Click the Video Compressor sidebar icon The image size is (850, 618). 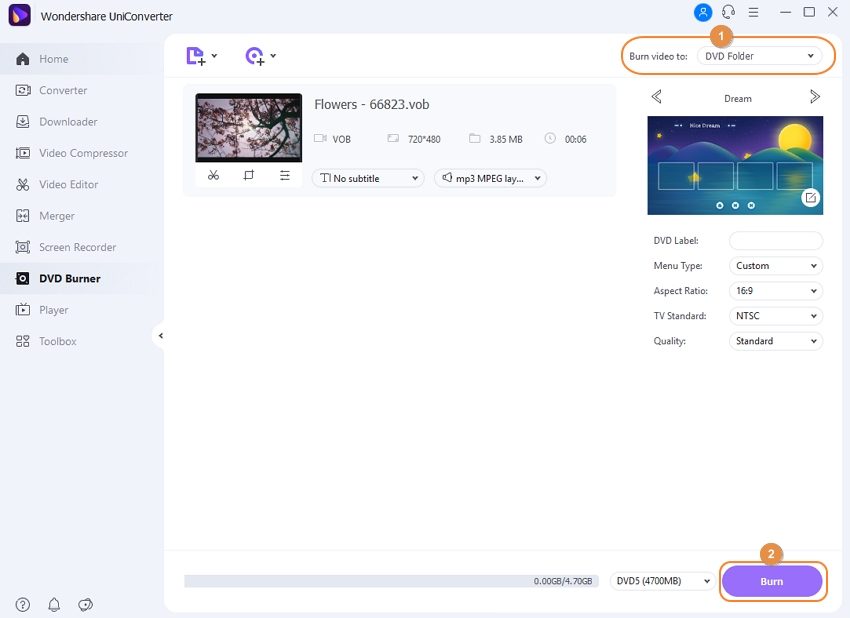(23, 153)
